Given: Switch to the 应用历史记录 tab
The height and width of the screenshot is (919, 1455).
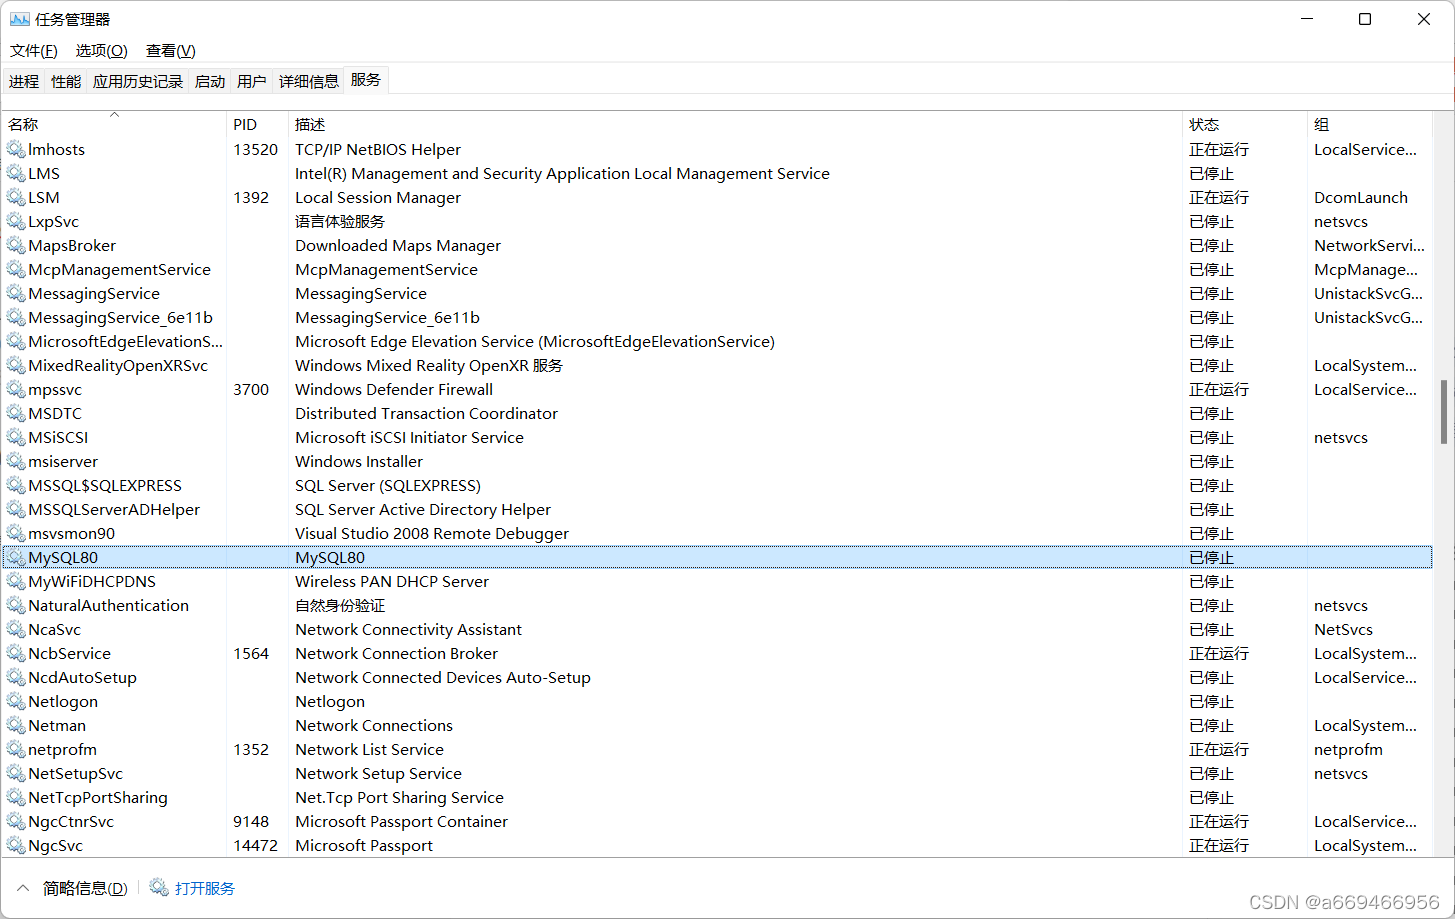Looking at the screenshot, I should click(x=138, y=82).
